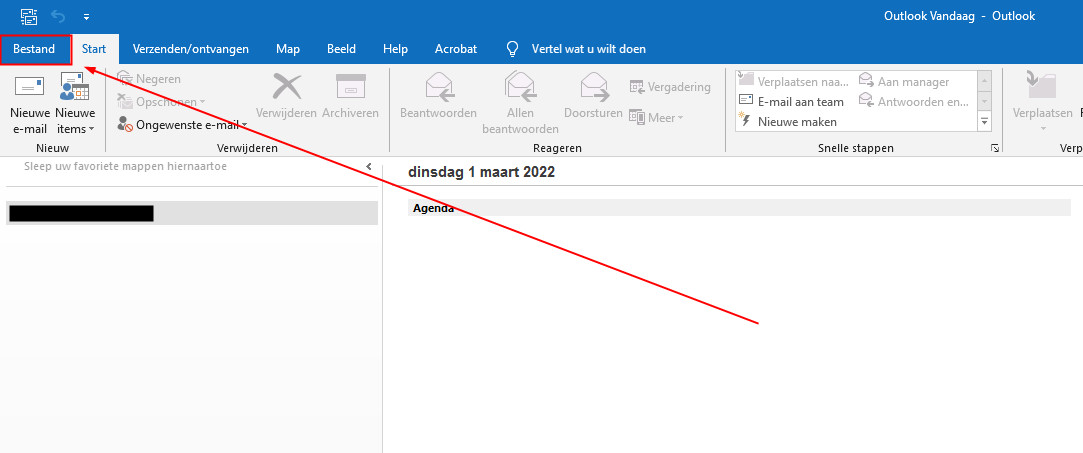The height and width of the screenshot is (453, 1083).
Task: Click the Agenda section header
Action: [x=739, y=208]
